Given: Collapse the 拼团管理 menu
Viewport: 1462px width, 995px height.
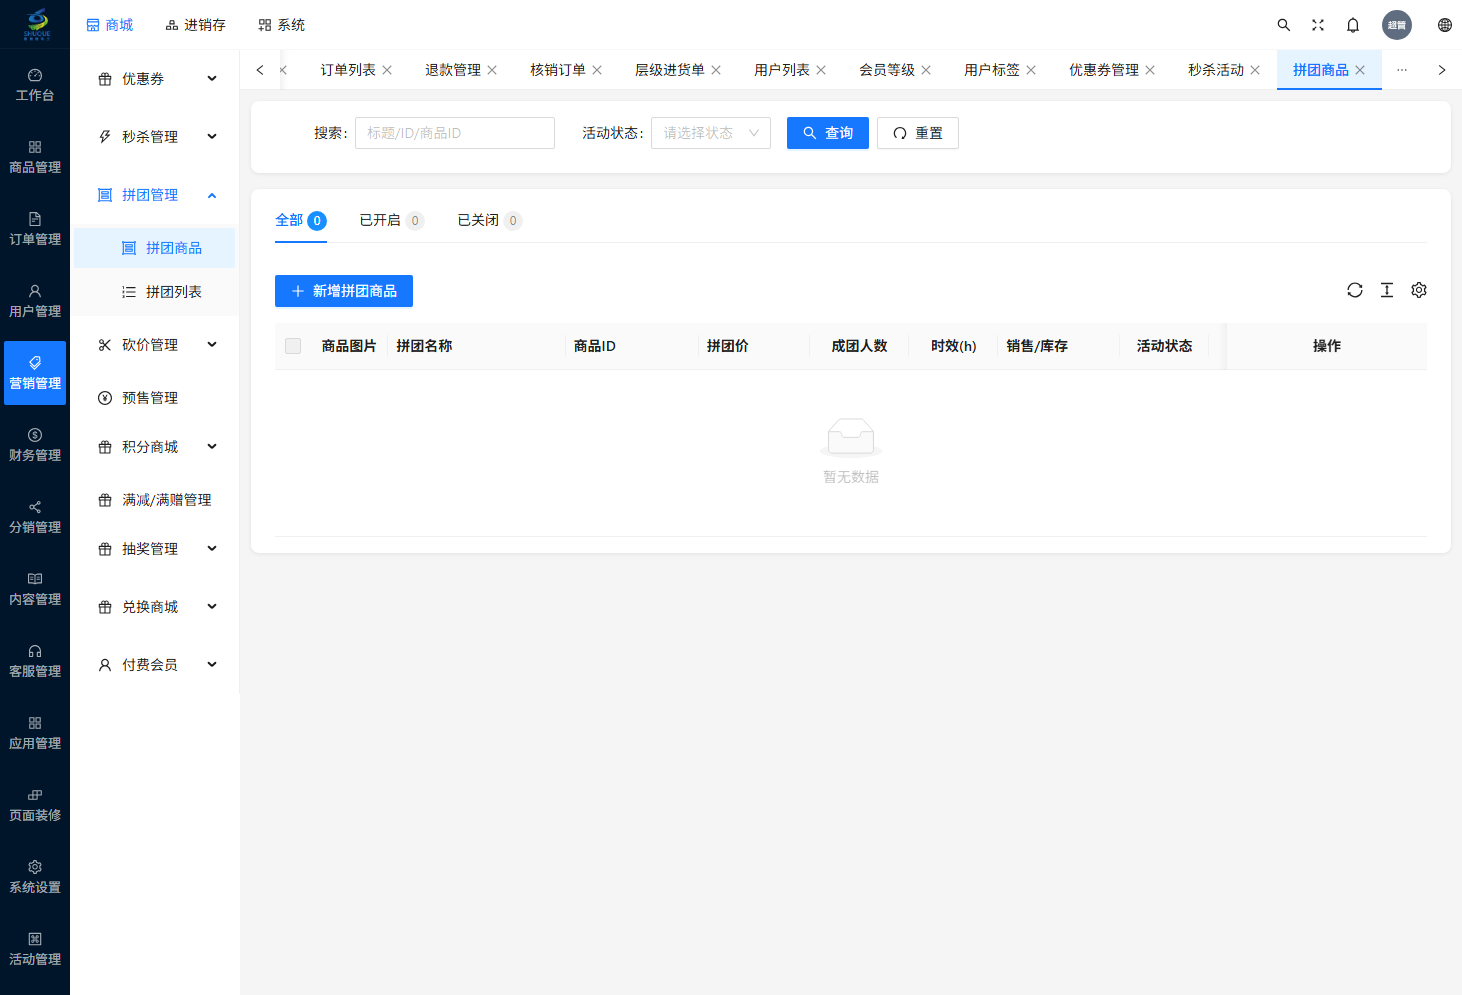Looking at the screenshot, I should coord(156,195).
